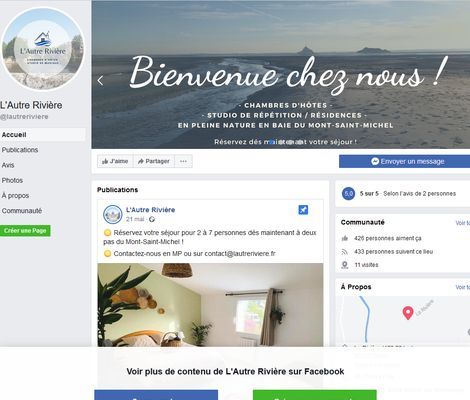Open the Voir tout link beside Communauté

(x=463, y=223)
